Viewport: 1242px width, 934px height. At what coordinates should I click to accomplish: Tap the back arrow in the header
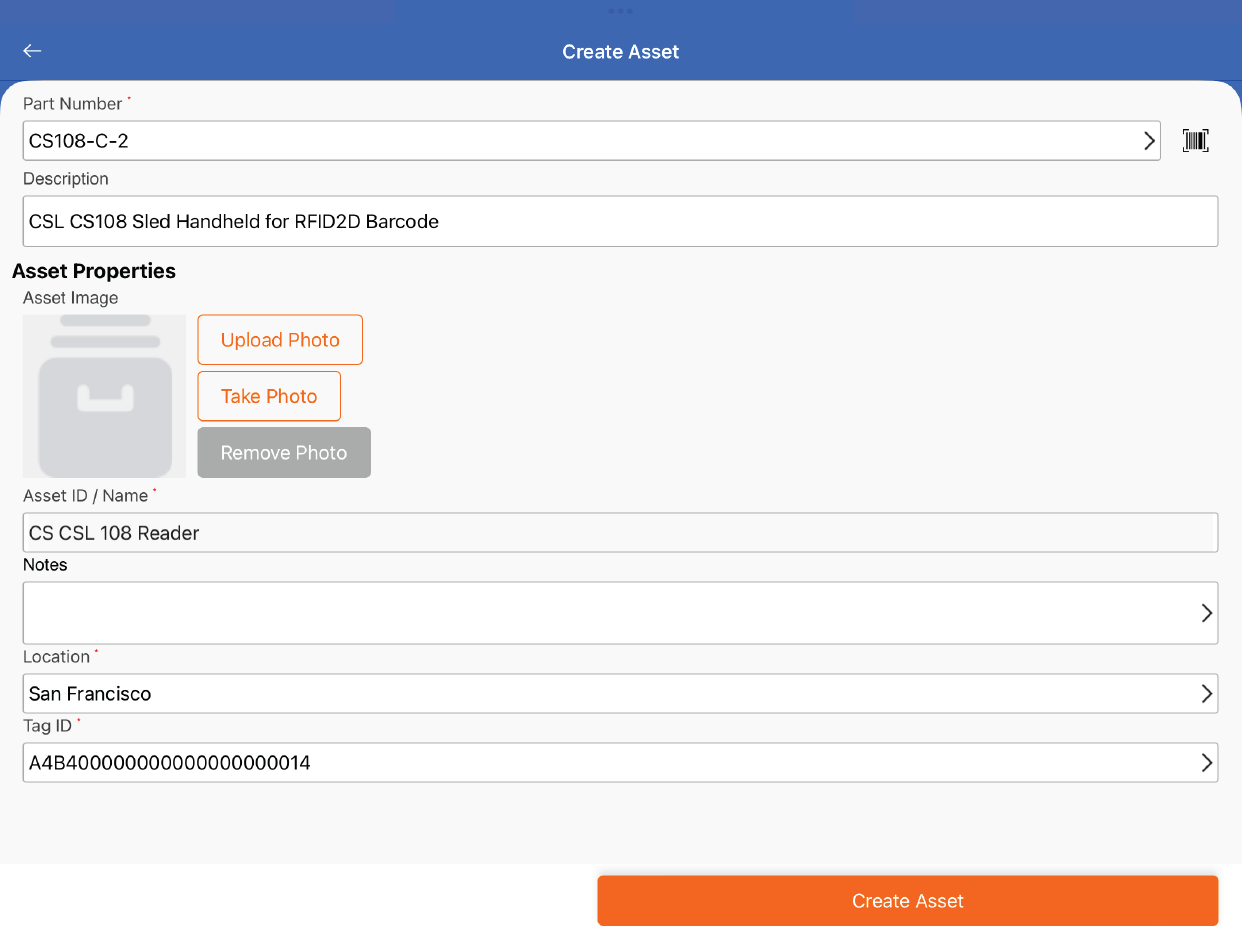point(33,51)
